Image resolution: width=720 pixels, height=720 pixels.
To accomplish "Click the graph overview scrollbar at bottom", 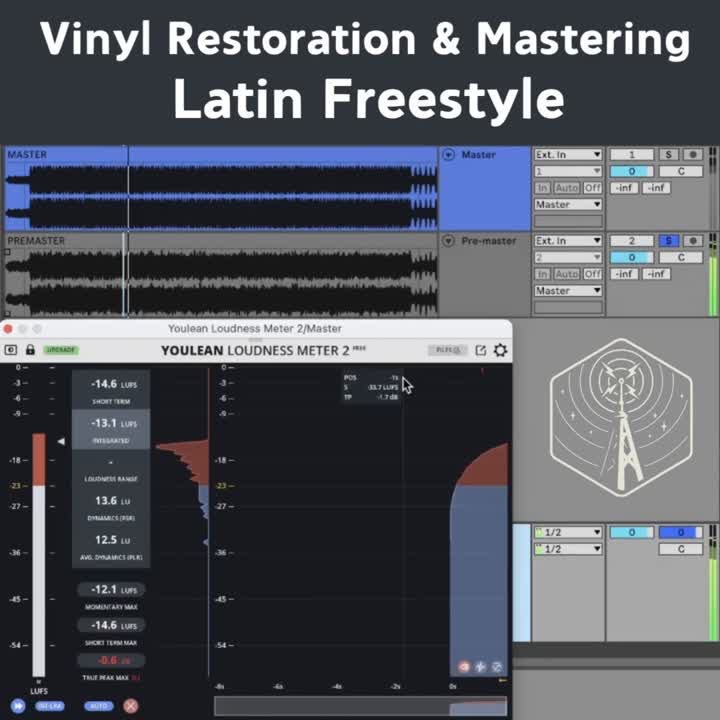I will pos(360,706).
